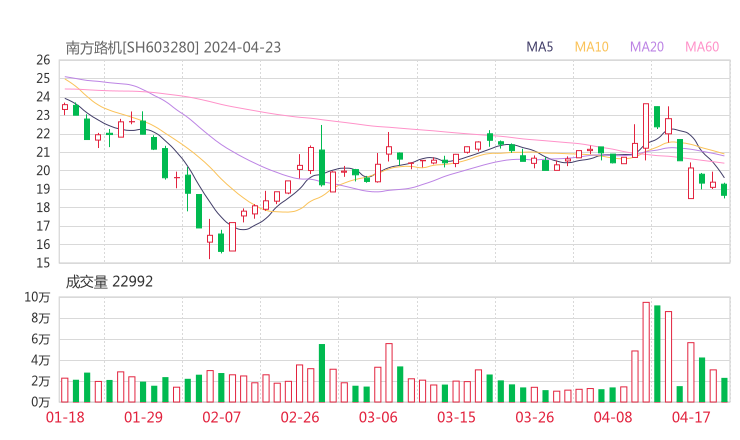Screen dimensions: 740x440
Task: Click the MA10 legend label
Action: click(591, 47)
